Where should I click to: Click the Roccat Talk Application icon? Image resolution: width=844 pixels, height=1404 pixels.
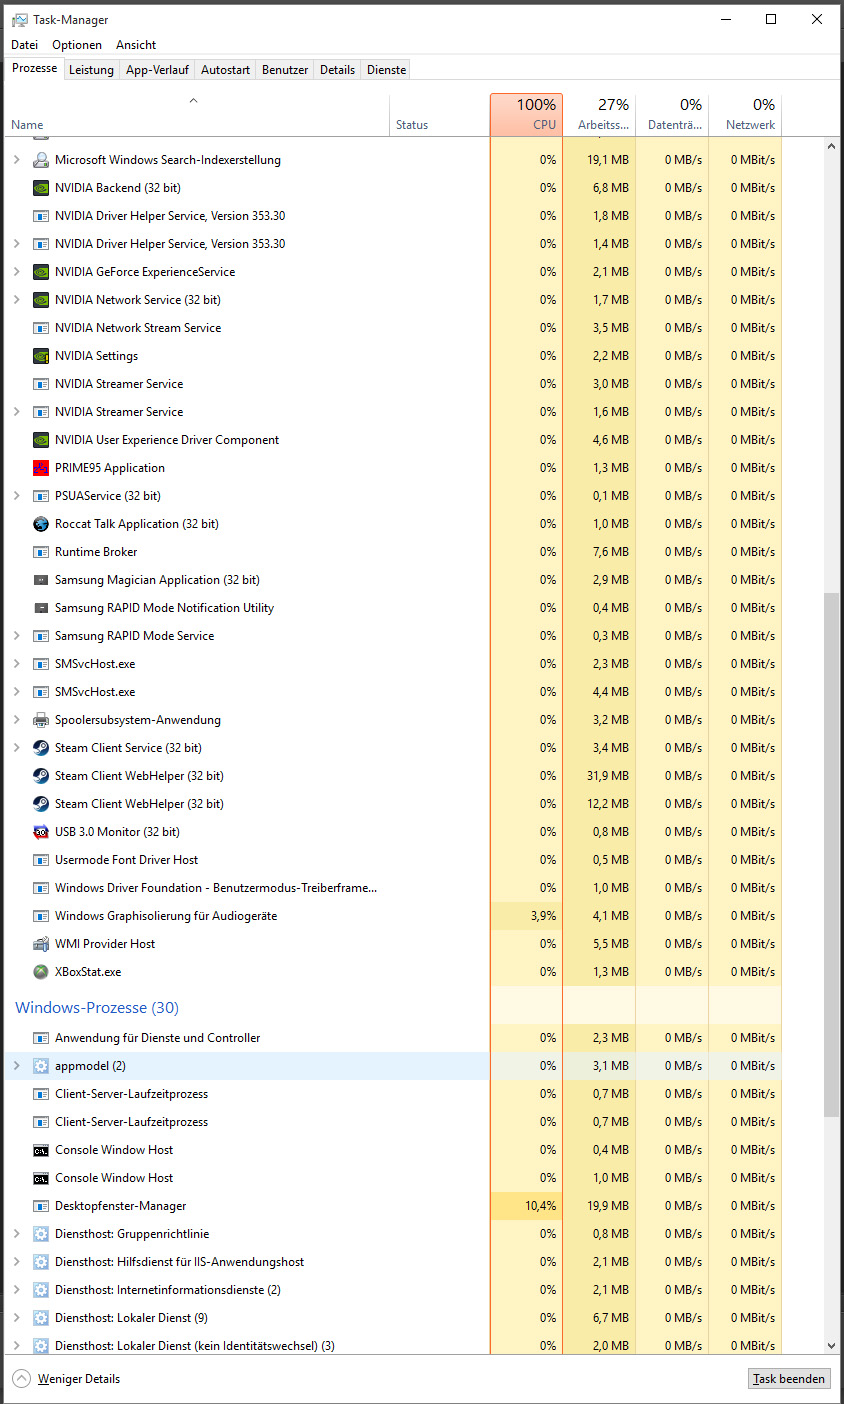click(x=41, y=524)
